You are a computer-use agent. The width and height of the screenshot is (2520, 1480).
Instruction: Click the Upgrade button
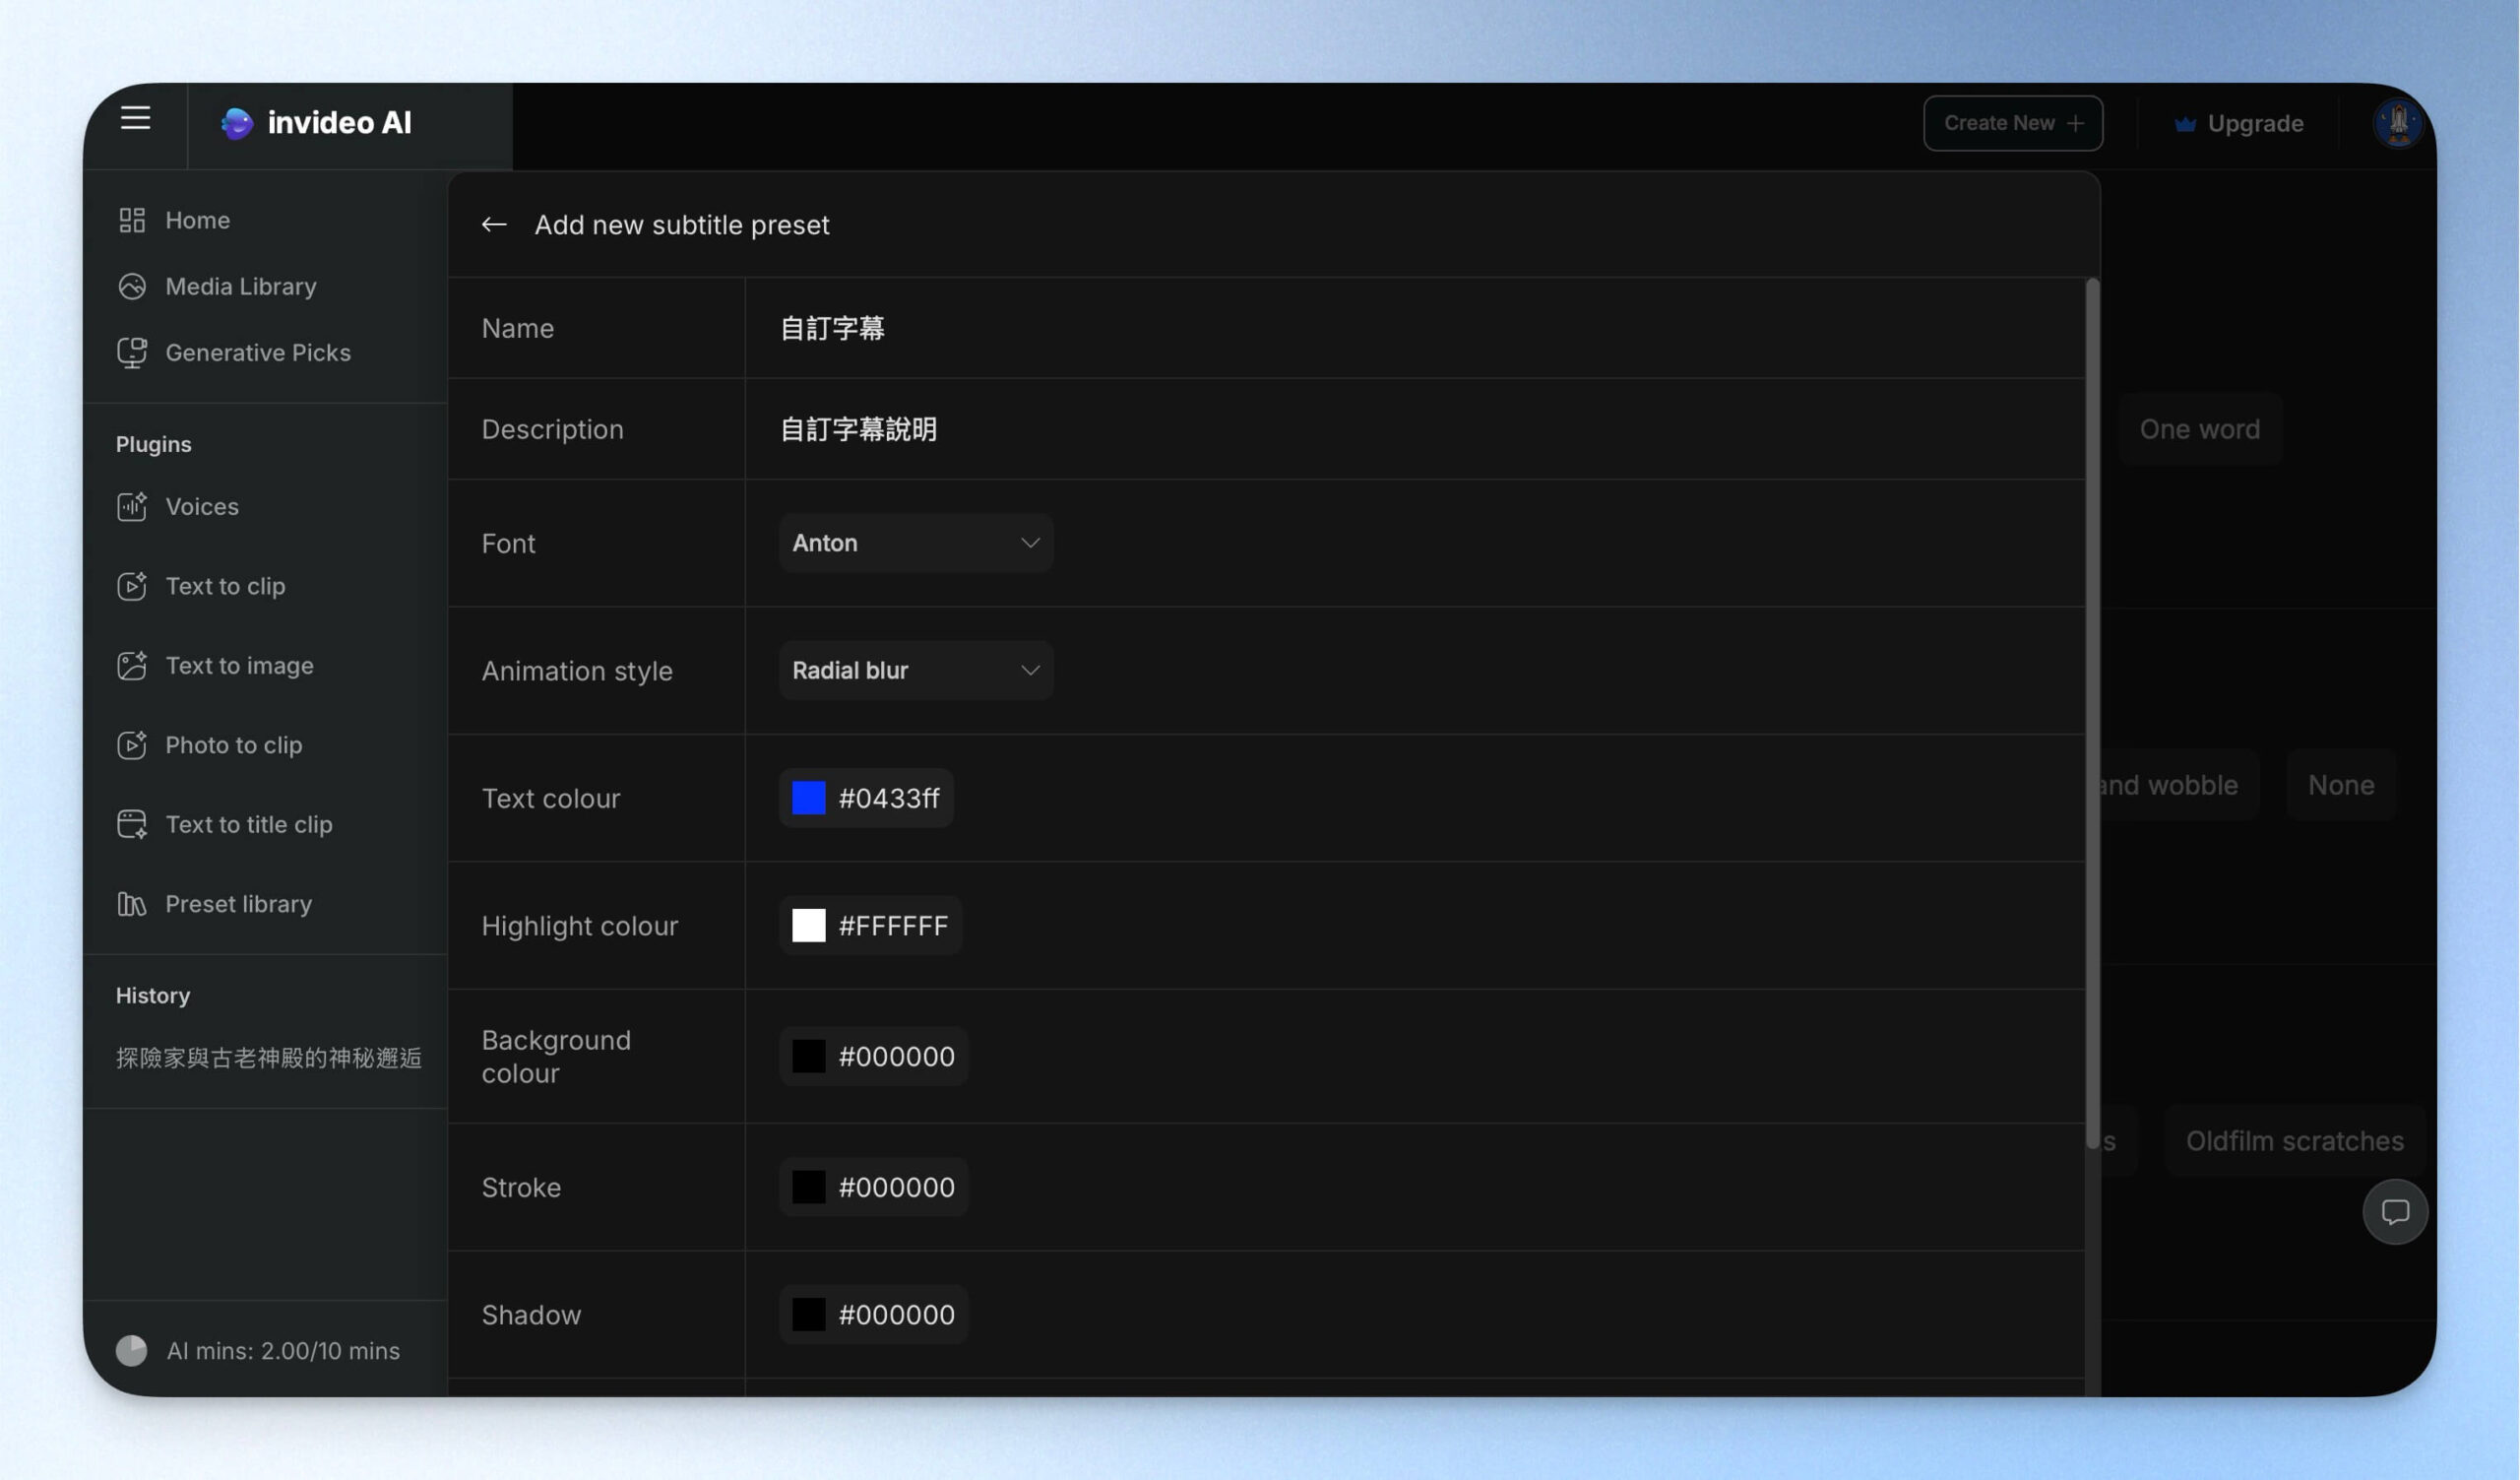click(x=2238, y=124)
